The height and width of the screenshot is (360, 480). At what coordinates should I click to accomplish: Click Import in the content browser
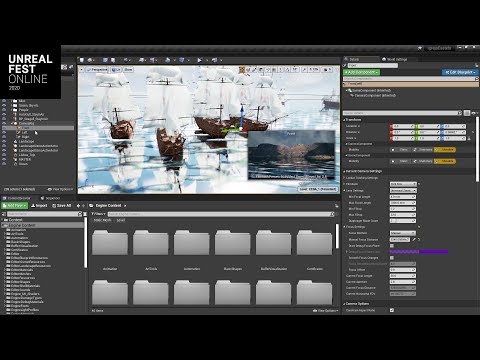point(39,206)
